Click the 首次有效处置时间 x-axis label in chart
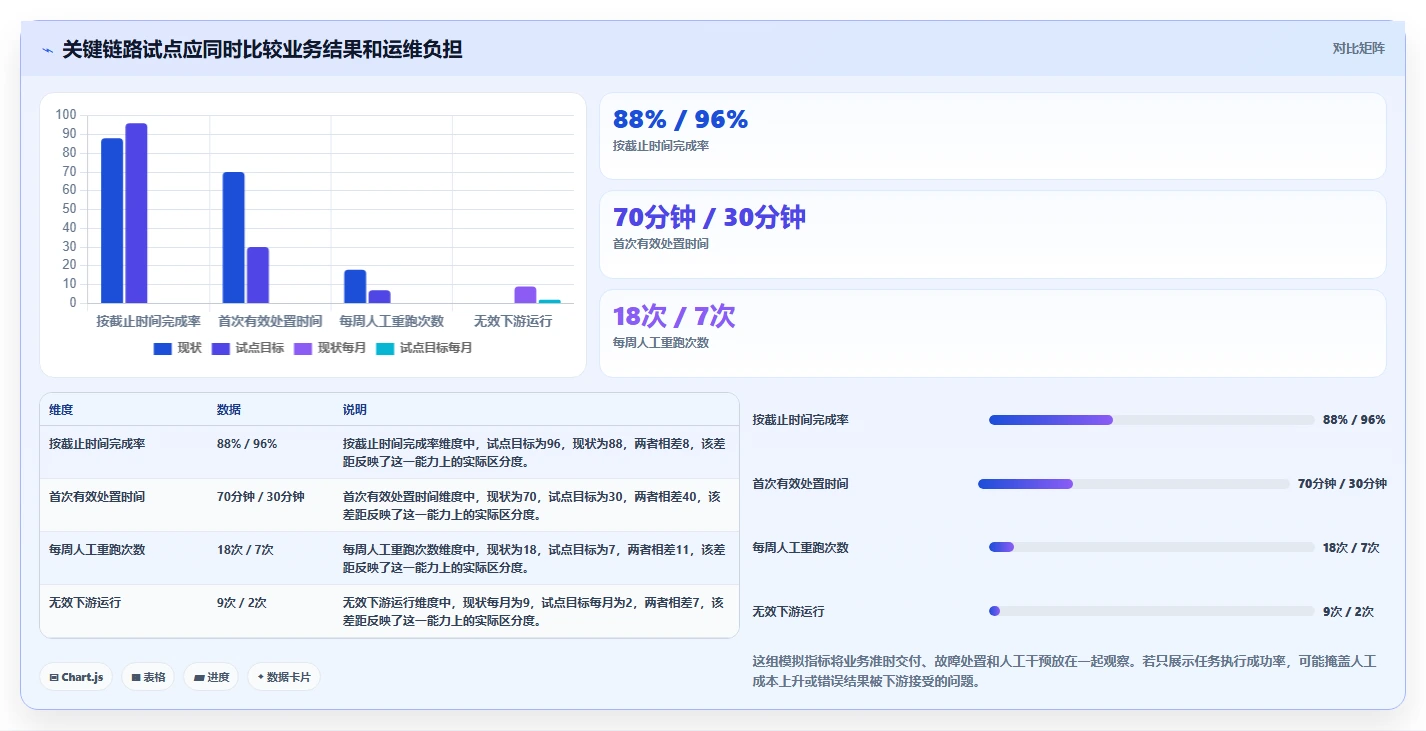1426x731 pixels. click(x=270, y=321)
